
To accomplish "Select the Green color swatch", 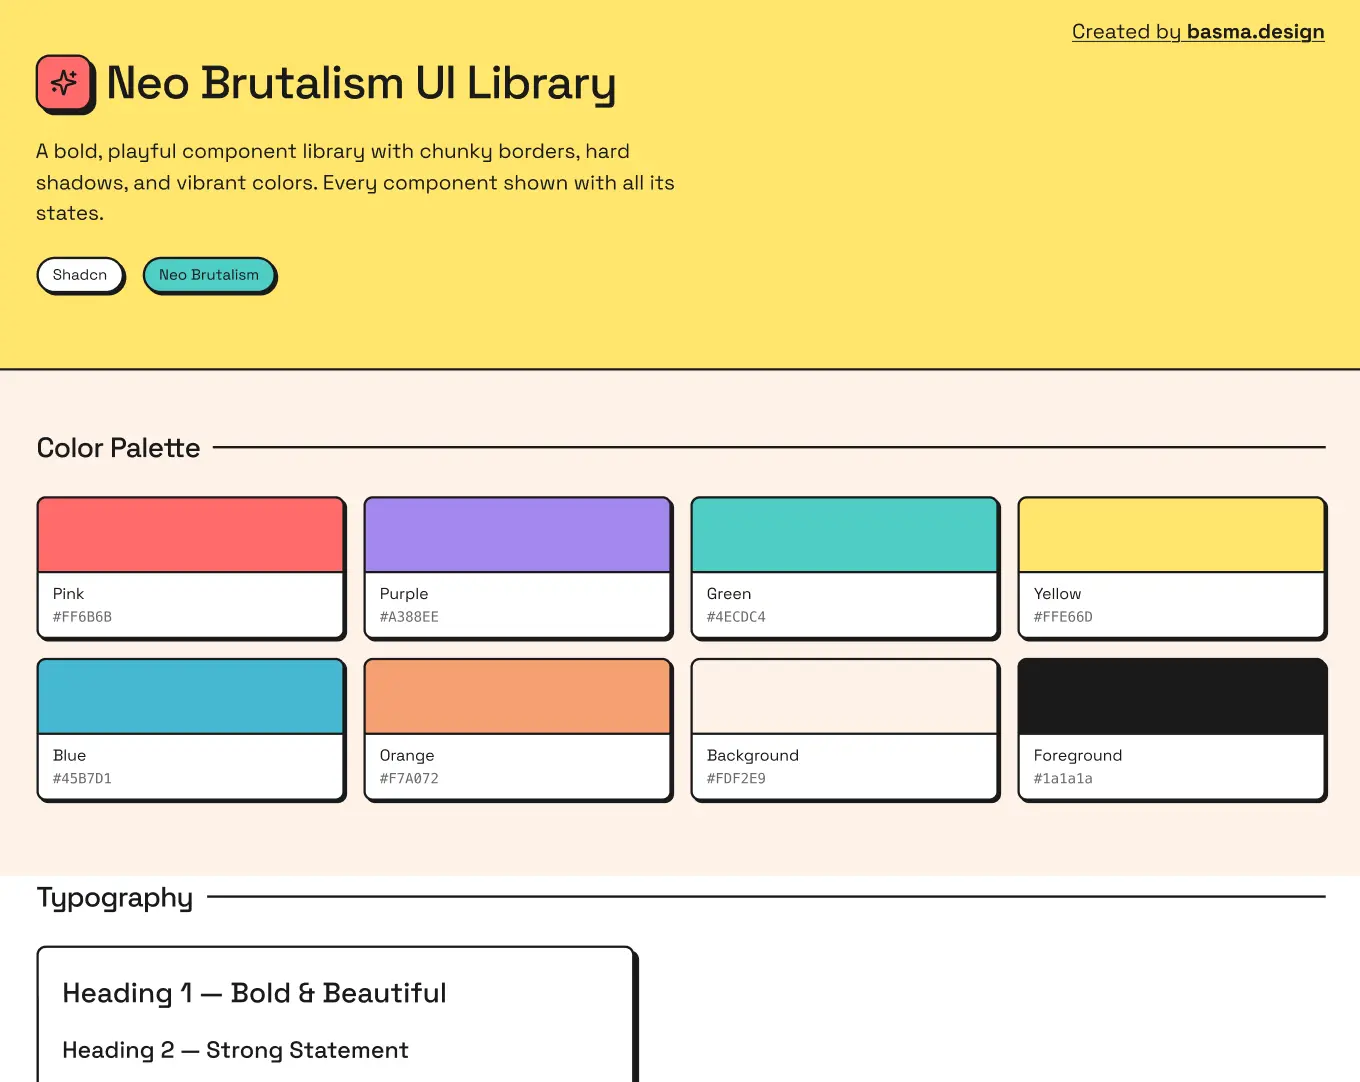I will 844,533.
